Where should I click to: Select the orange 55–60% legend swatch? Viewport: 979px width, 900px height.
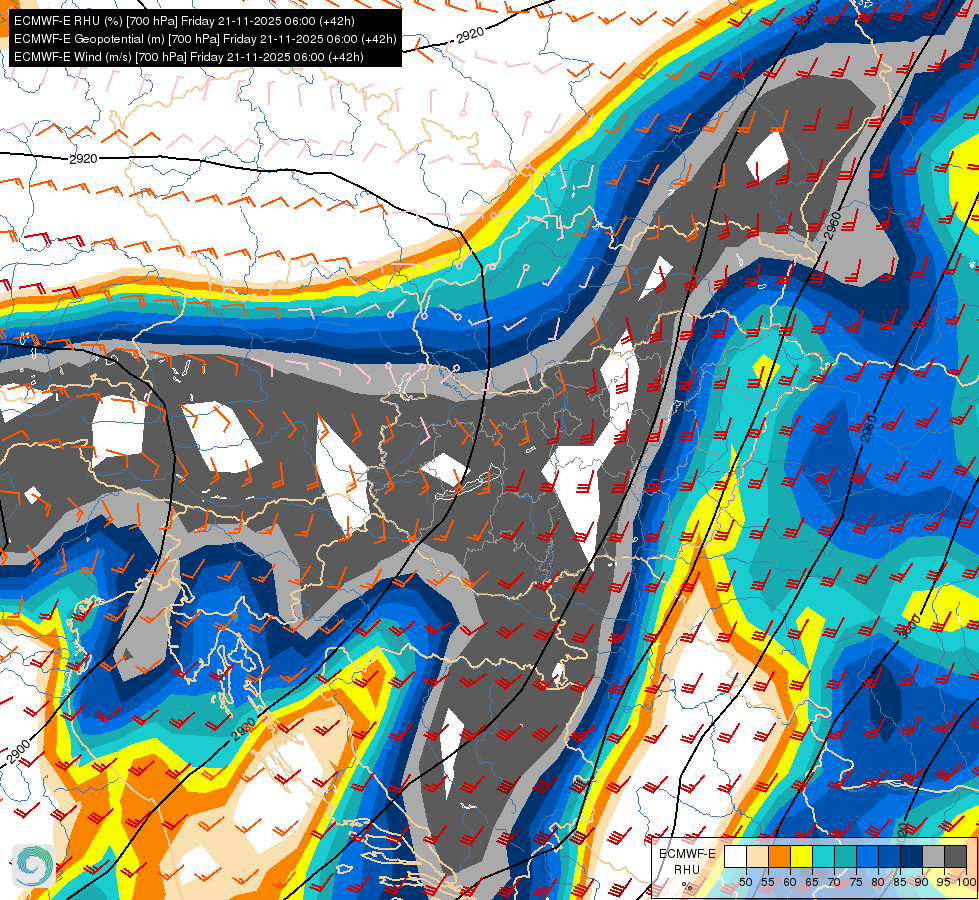(779, 856)
